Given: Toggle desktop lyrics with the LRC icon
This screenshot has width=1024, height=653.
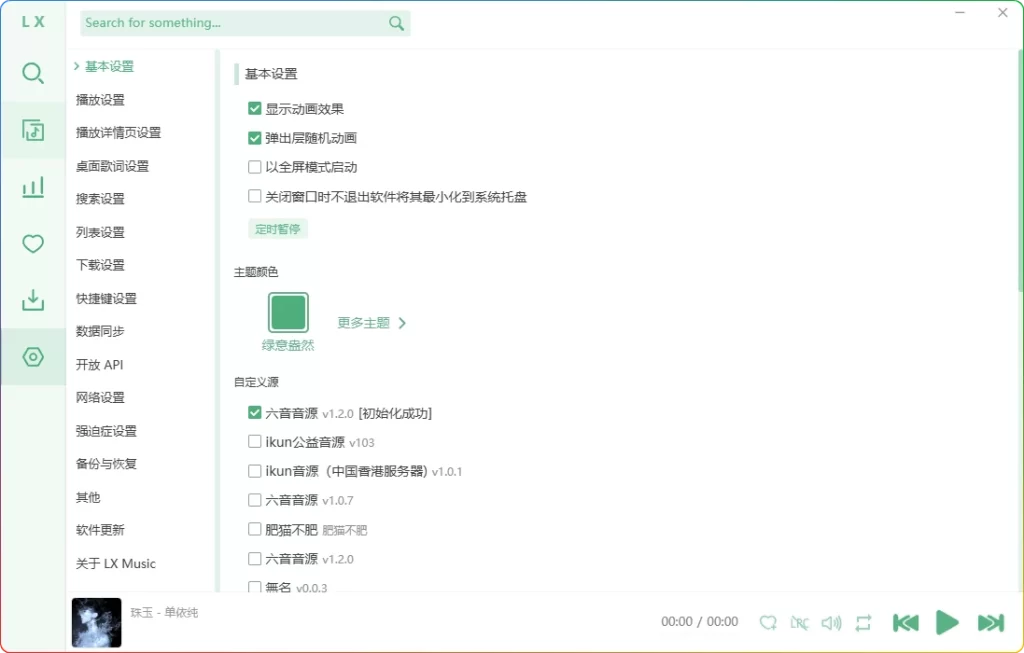Looking at the screenshot, I should (800, 622).
